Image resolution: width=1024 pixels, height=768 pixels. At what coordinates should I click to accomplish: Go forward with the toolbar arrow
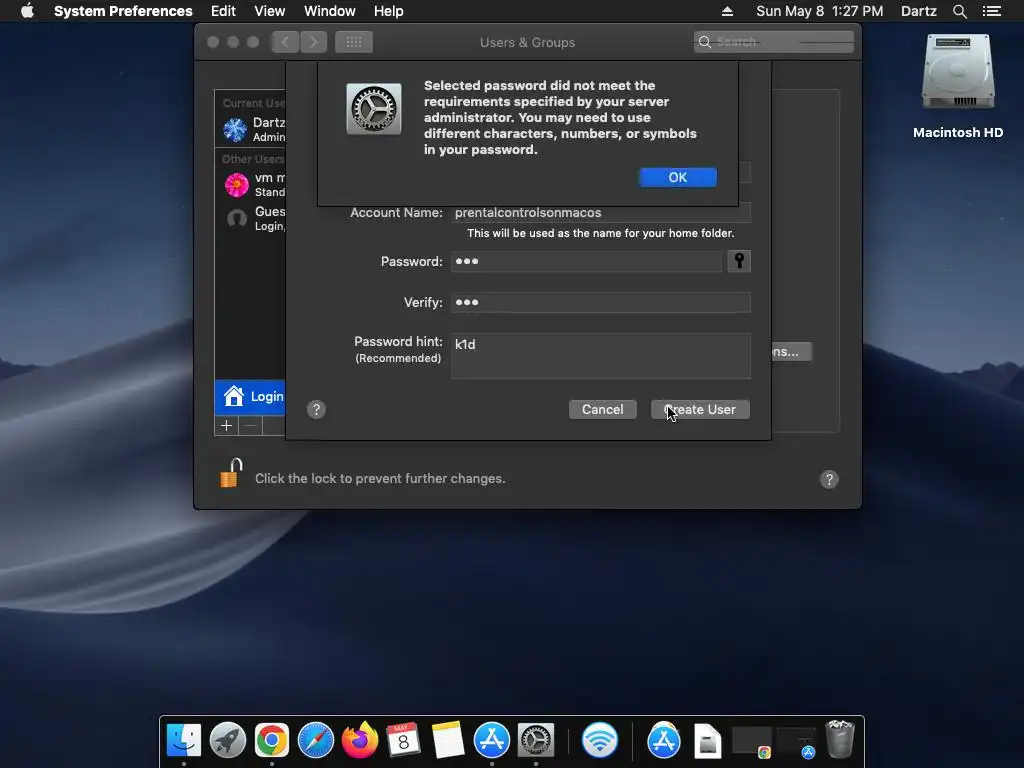pyautogui.click(x=313, y=42)
